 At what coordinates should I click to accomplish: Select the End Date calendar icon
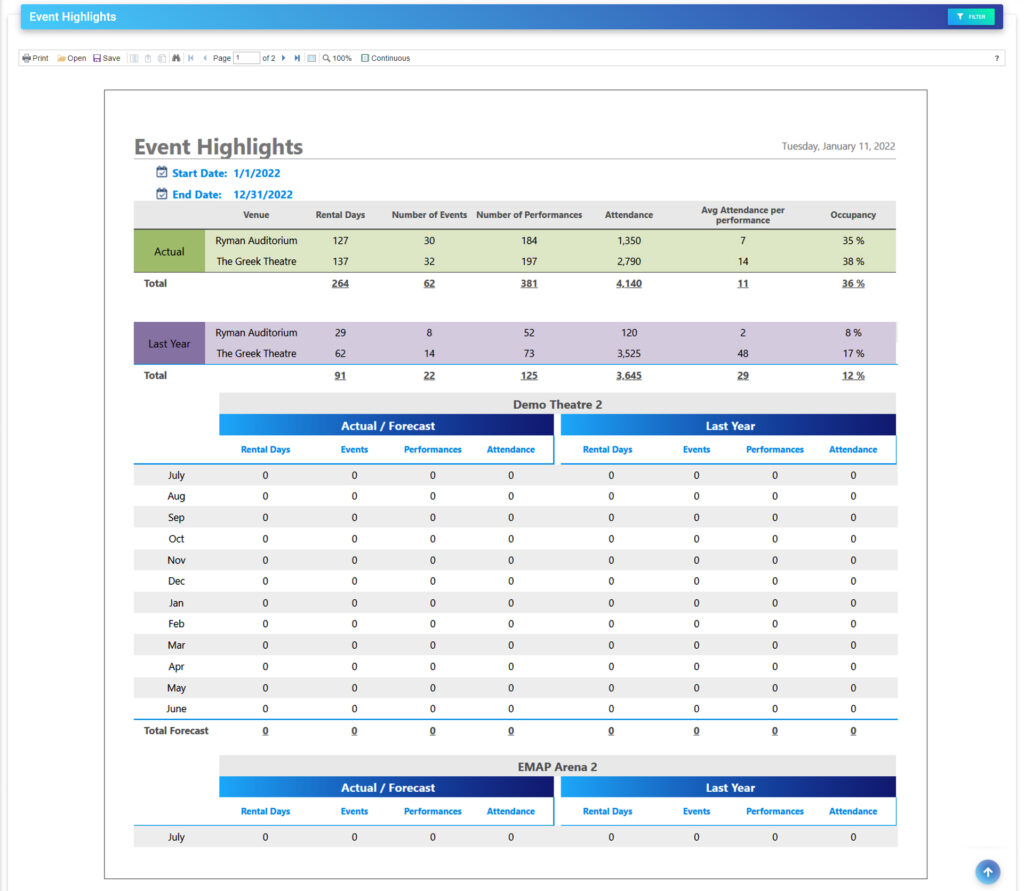click(x=161, y=194)
